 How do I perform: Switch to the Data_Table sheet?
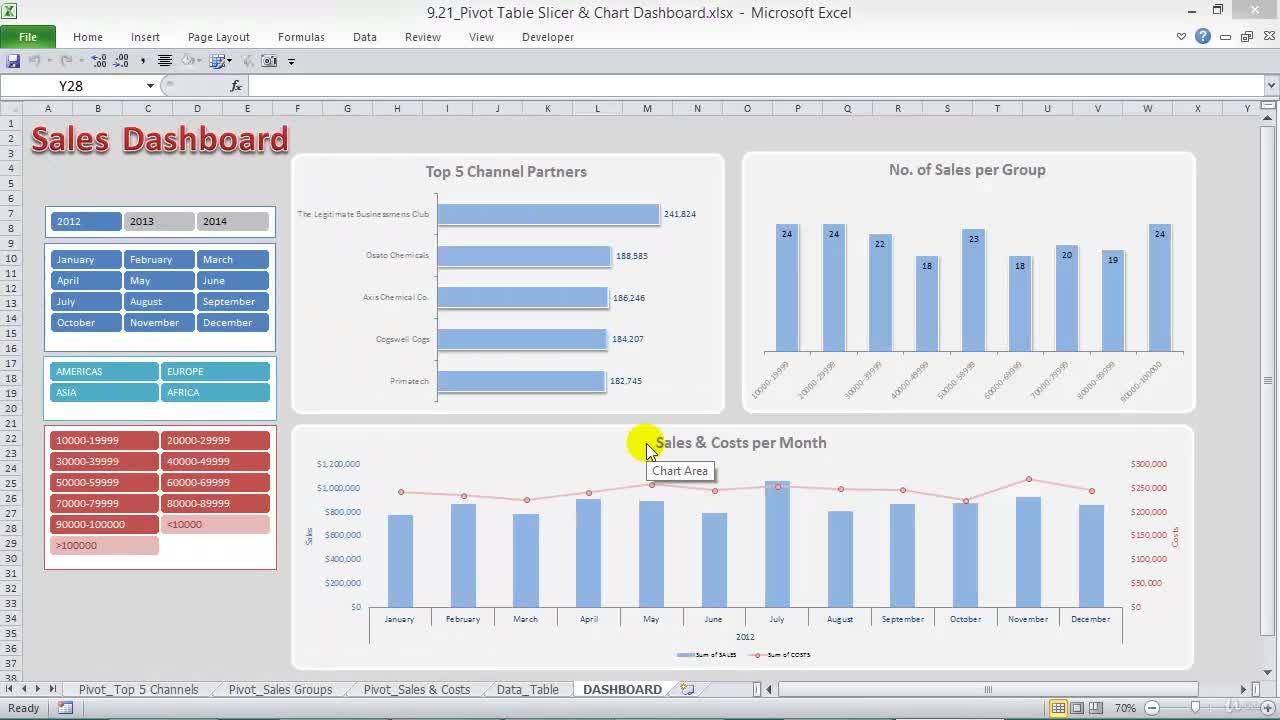(x=527, y=689)
